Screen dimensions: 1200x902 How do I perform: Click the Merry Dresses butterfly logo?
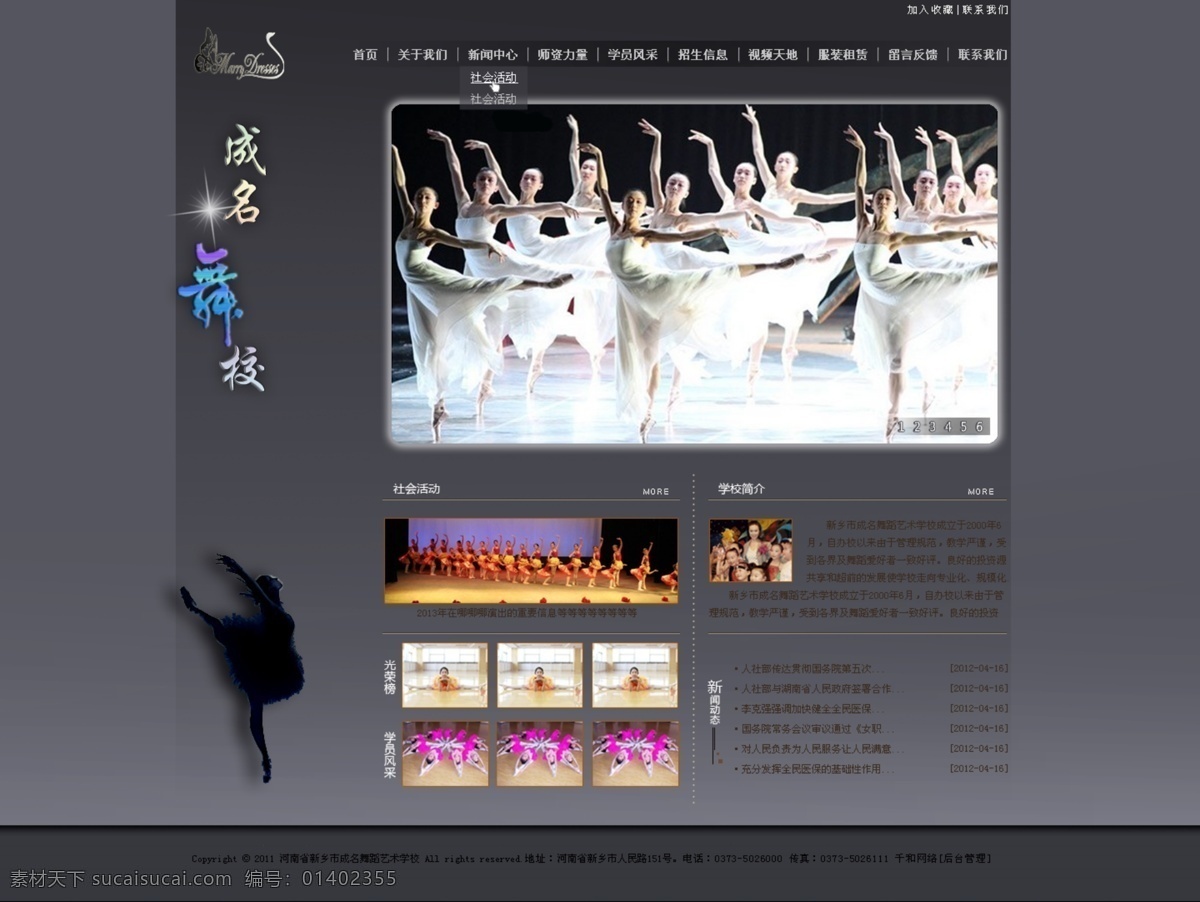point(239,54)
